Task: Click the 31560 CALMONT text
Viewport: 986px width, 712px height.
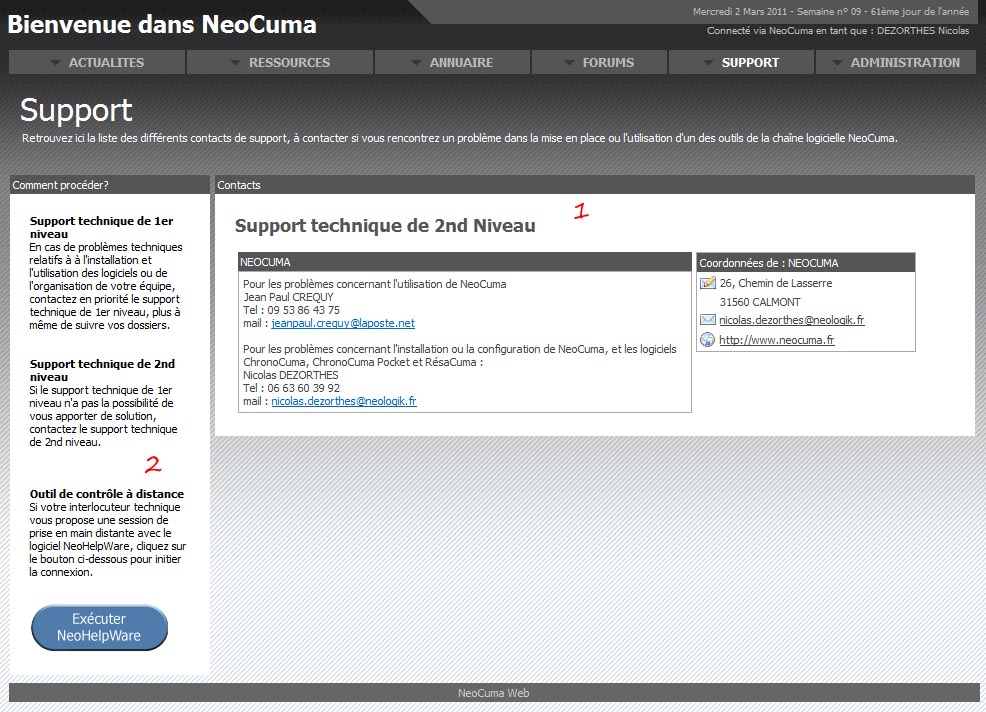Action: point(760,303)
